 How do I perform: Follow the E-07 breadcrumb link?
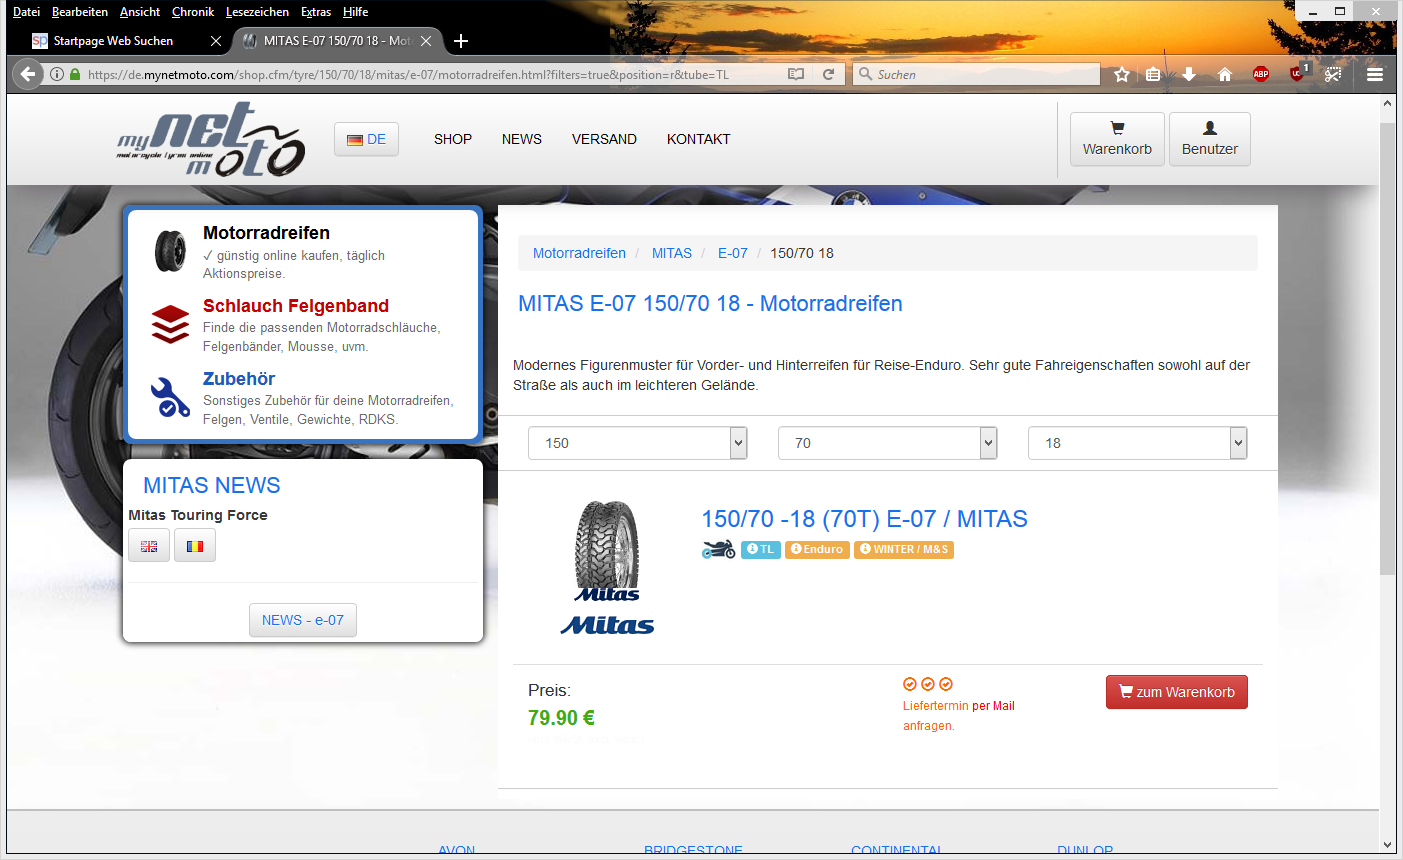(x=733, y=253)
